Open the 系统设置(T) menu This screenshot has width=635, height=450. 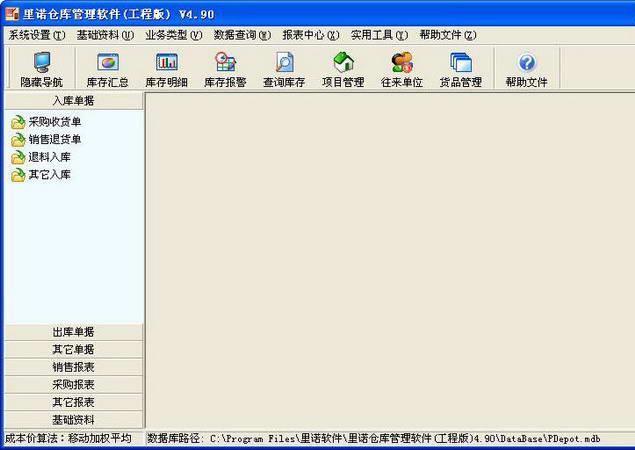tap(36, 35)
